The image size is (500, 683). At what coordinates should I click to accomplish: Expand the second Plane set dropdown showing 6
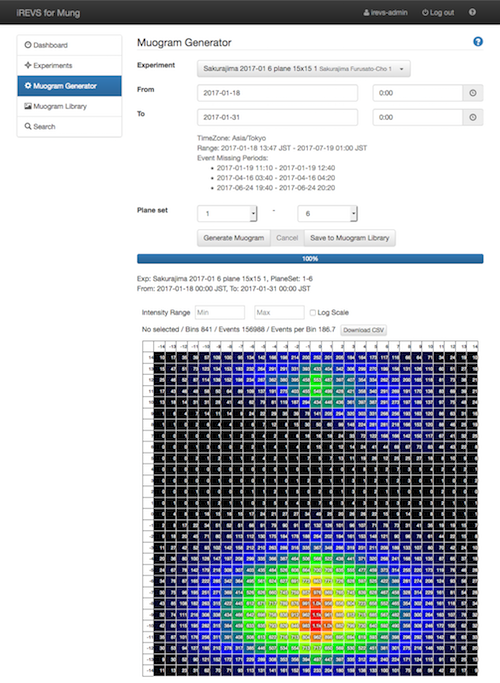pyautogui.click(x=327, y=213)
